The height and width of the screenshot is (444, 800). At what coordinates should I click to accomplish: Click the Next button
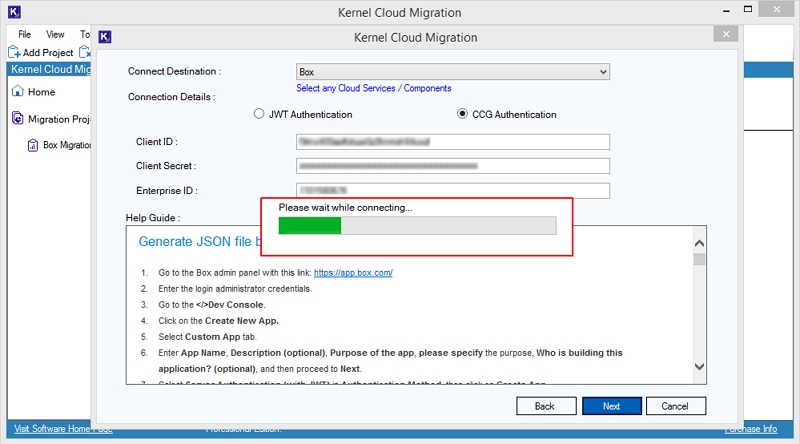point(611,406)
